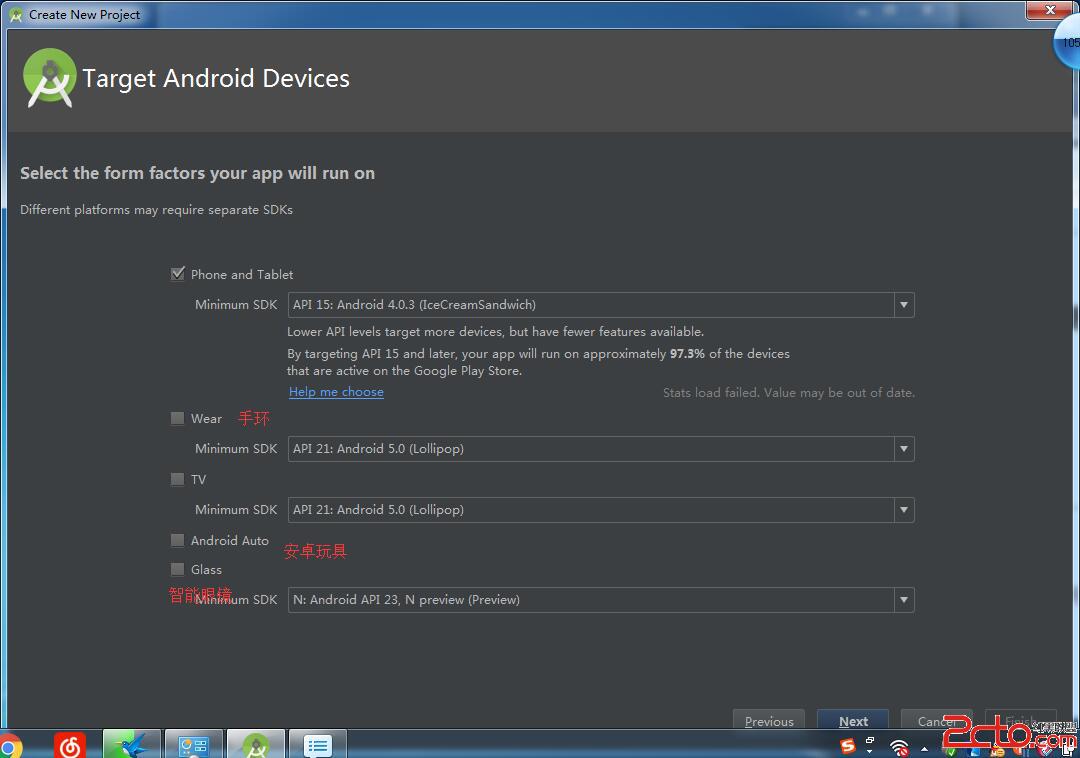The width and height of the screenshot is (1080, 758).
Task: Click the TV API 21 Lollipop combo box
Action: tap(601, 510)
